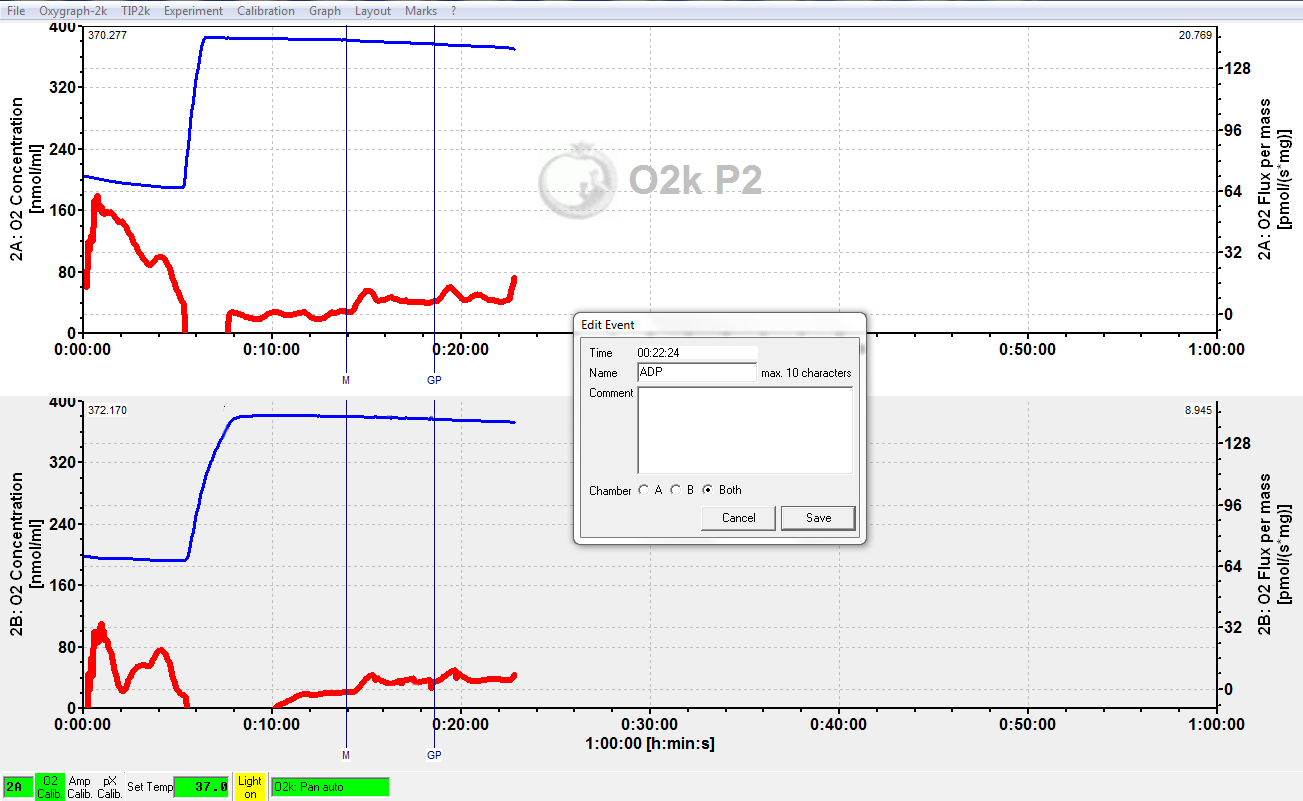Click the max. 10 characters hint
The width and height of the screenshot is (1303, 801).
point(806,373)
